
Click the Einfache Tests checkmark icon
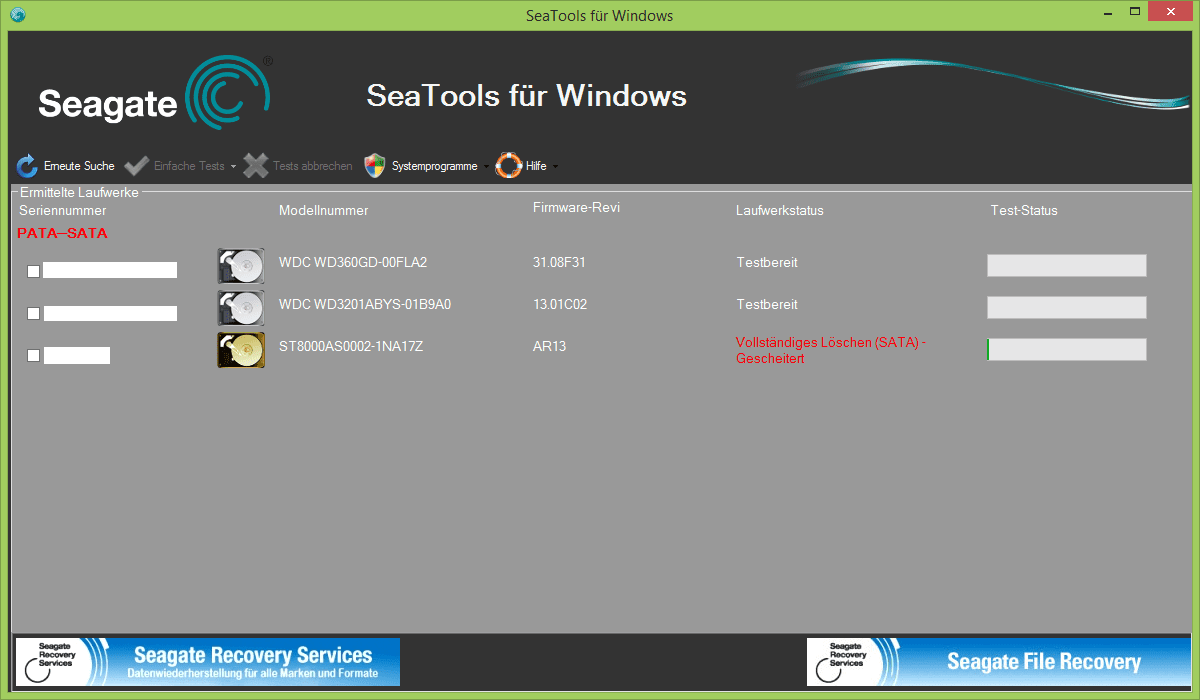(137, 166)
